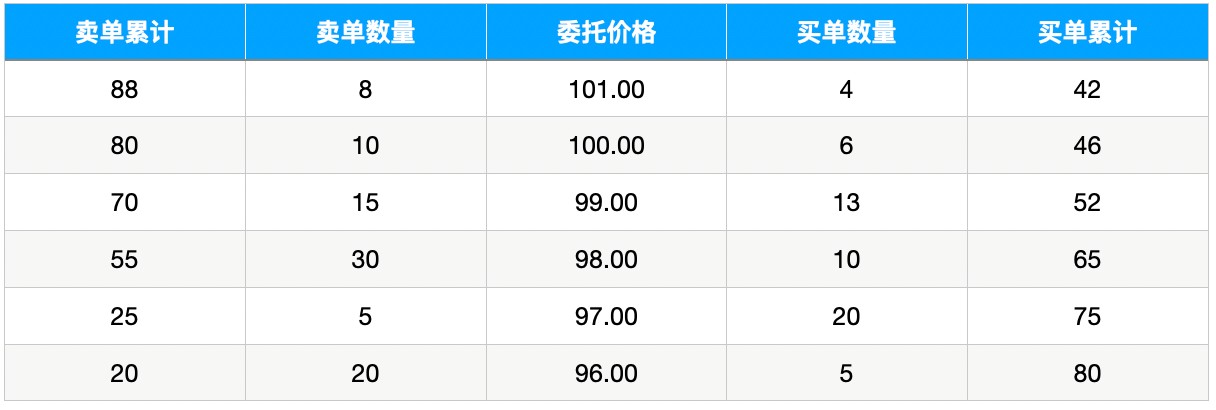Click sell quantity cell showing 30

pyautogui.click(x=366, y=260)
